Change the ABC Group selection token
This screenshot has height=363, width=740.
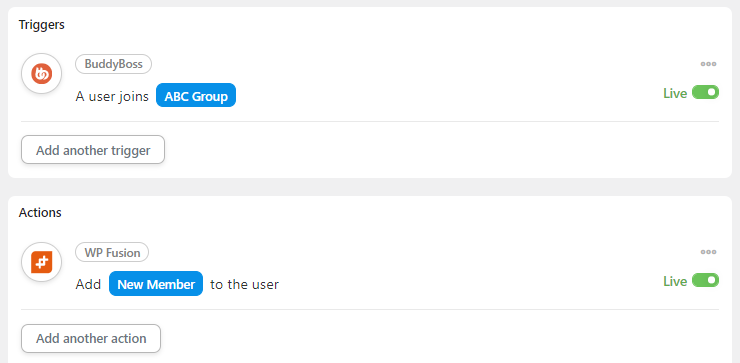(x=196, y=95)
